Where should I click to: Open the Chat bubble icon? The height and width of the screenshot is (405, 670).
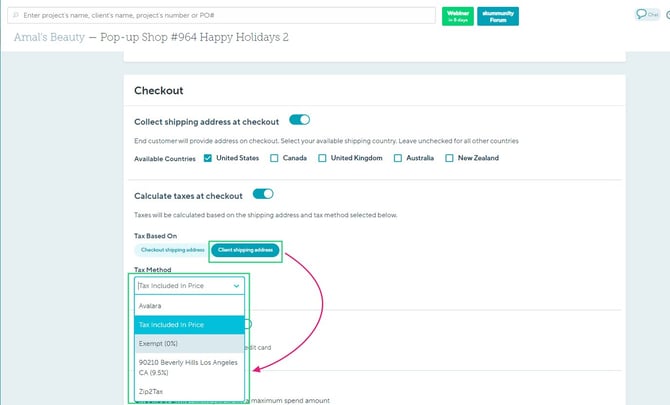(x=648, y=14)
